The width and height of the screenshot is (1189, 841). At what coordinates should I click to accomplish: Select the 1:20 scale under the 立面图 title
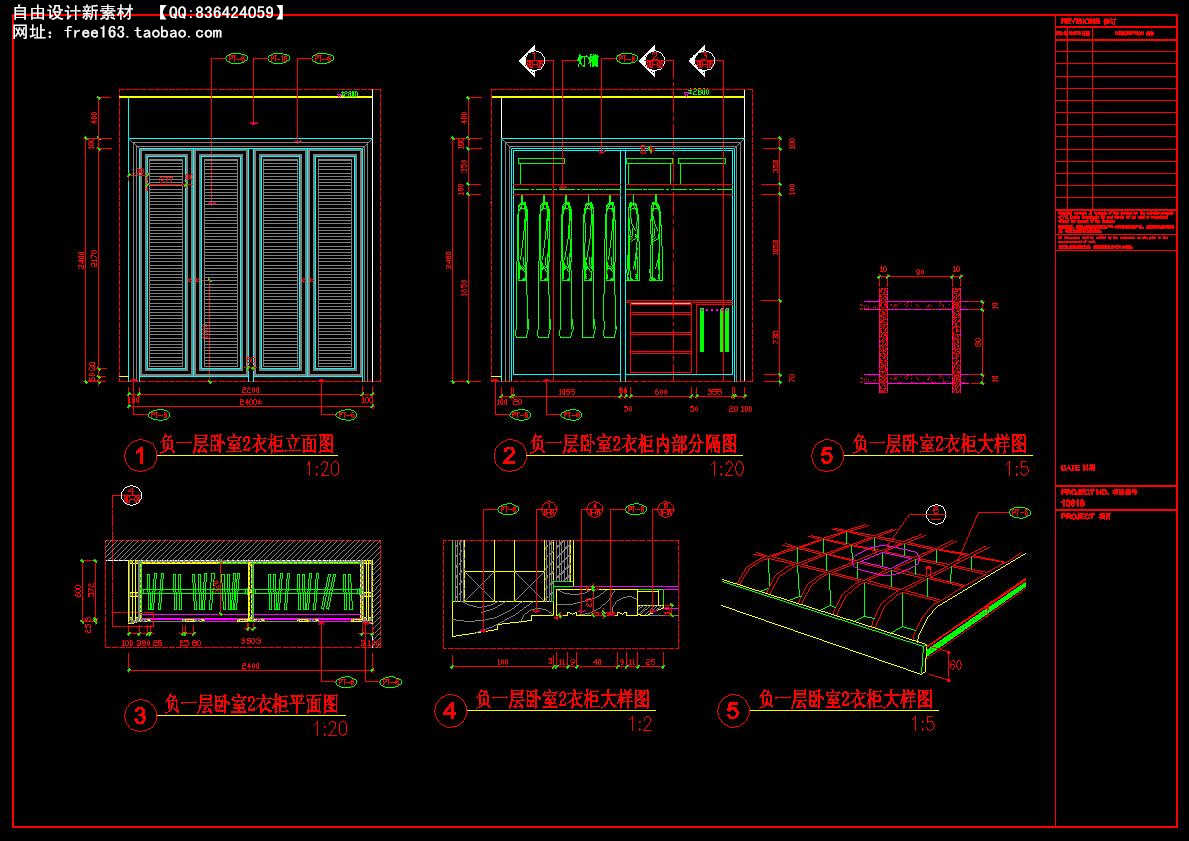tap(322, 469)
